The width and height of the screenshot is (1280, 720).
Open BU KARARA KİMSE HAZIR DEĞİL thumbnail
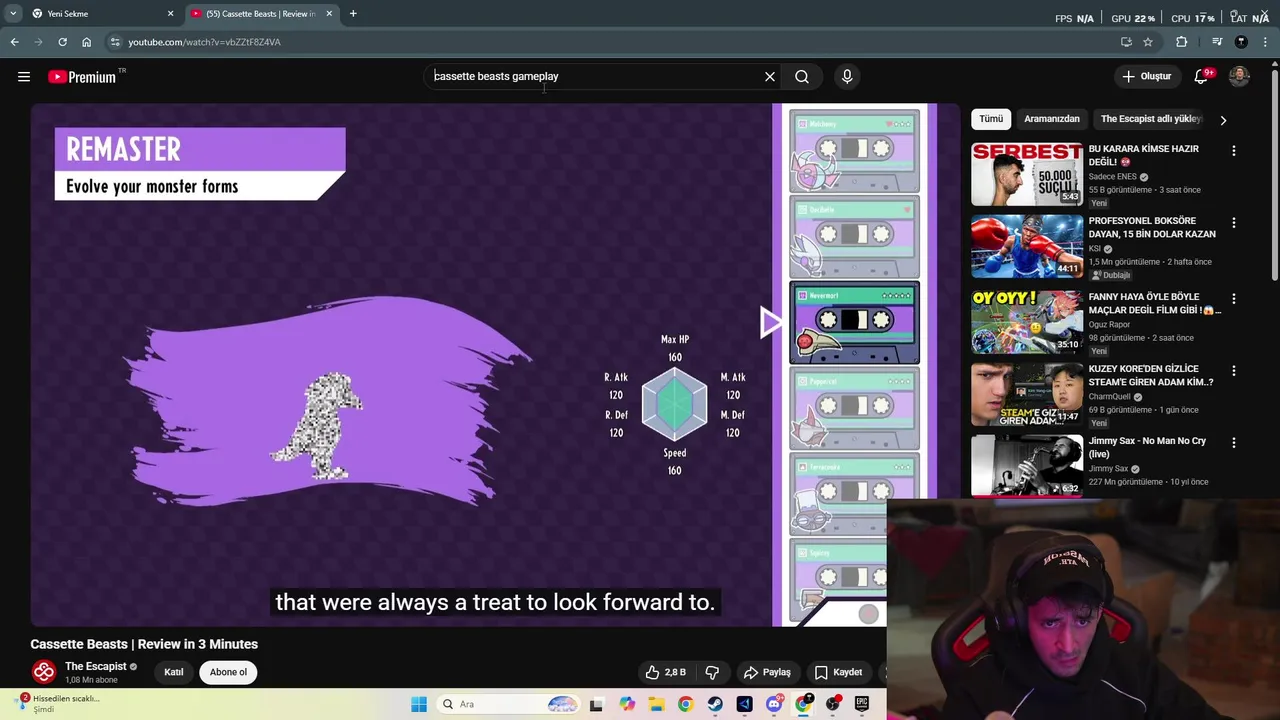click(1027, 174)
